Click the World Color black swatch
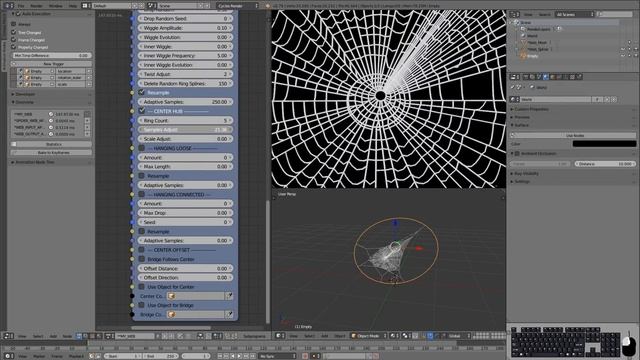The height and width of the screenshot is (360, 640). pyautogui.click(x=604, y=144)
